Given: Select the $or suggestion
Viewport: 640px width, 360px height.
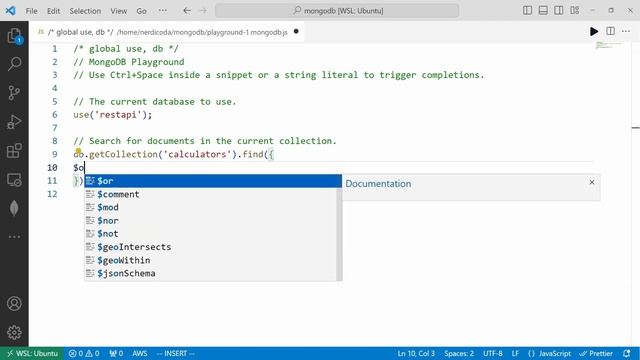Looking at the screenshot, I should point(213,181).
